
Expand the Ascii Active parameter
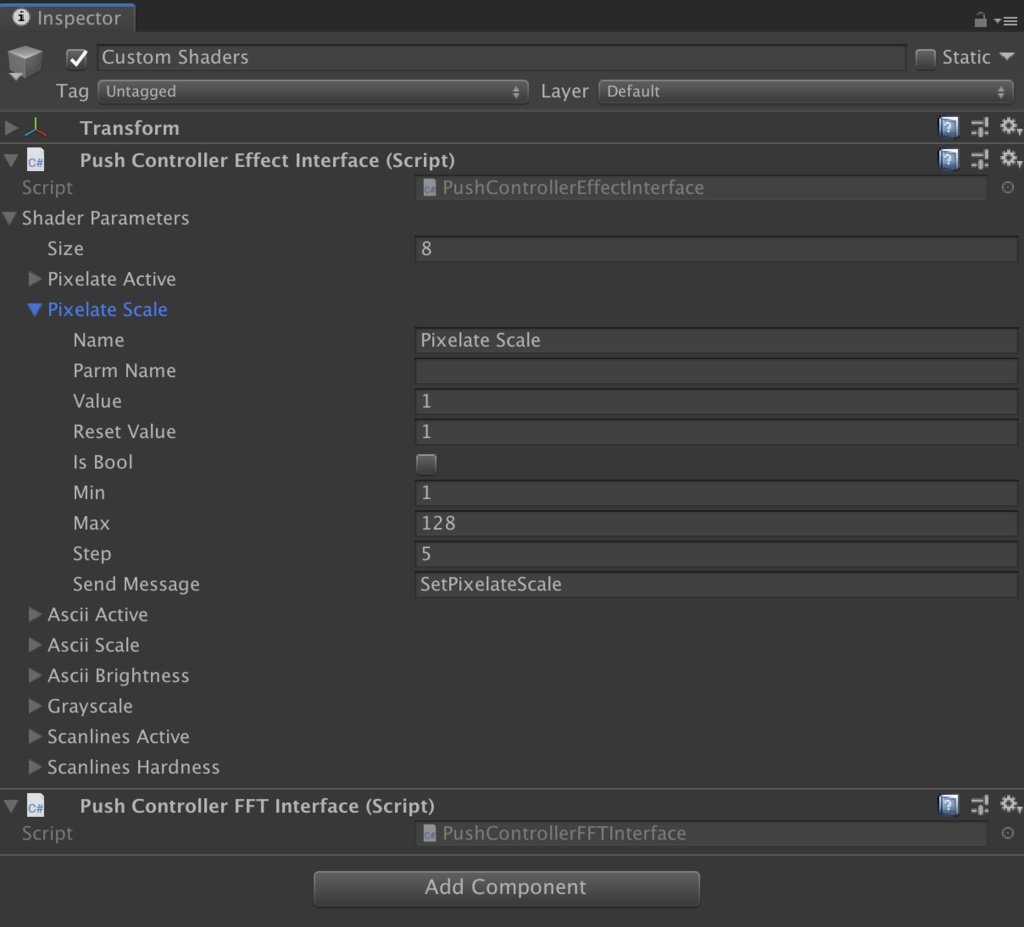tap(35, 614)
